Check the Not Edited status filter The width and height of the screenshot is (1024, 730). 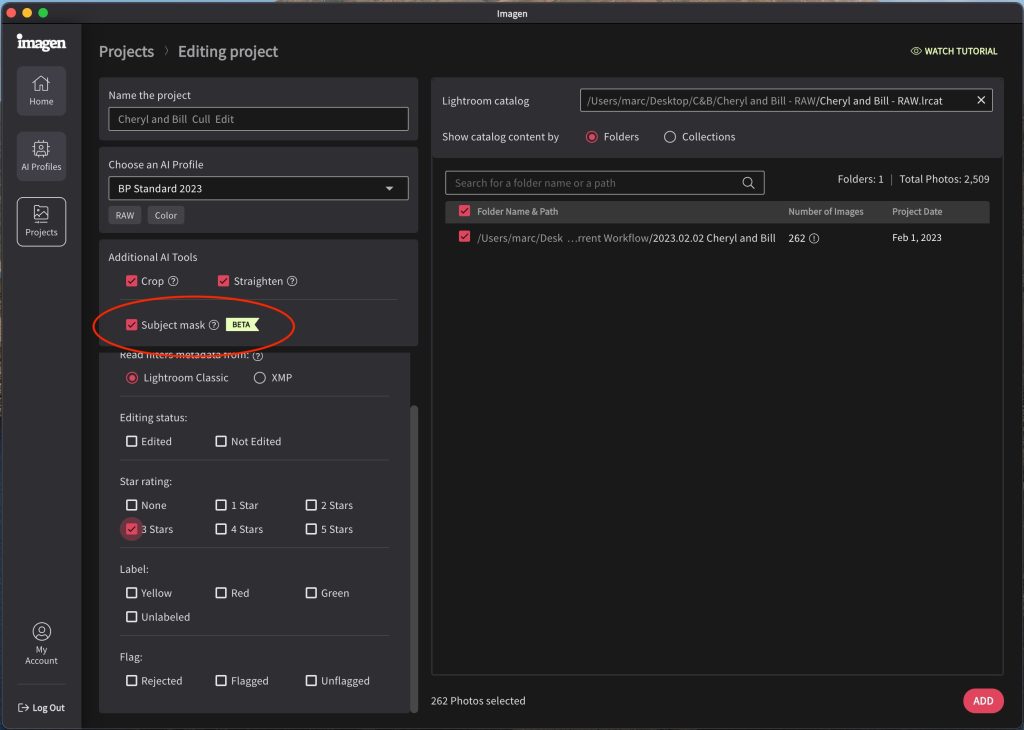point(221,441)
